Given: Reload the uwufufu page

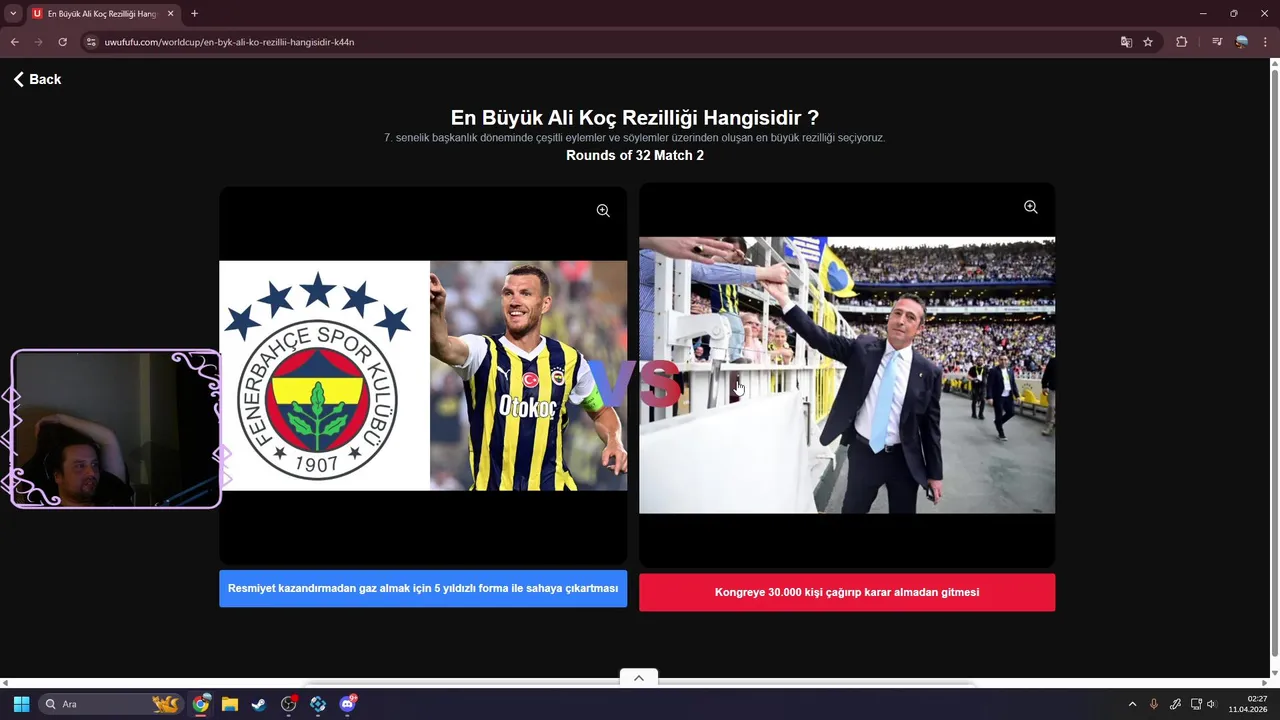Looking at the screenshot, I should point(62,42).
